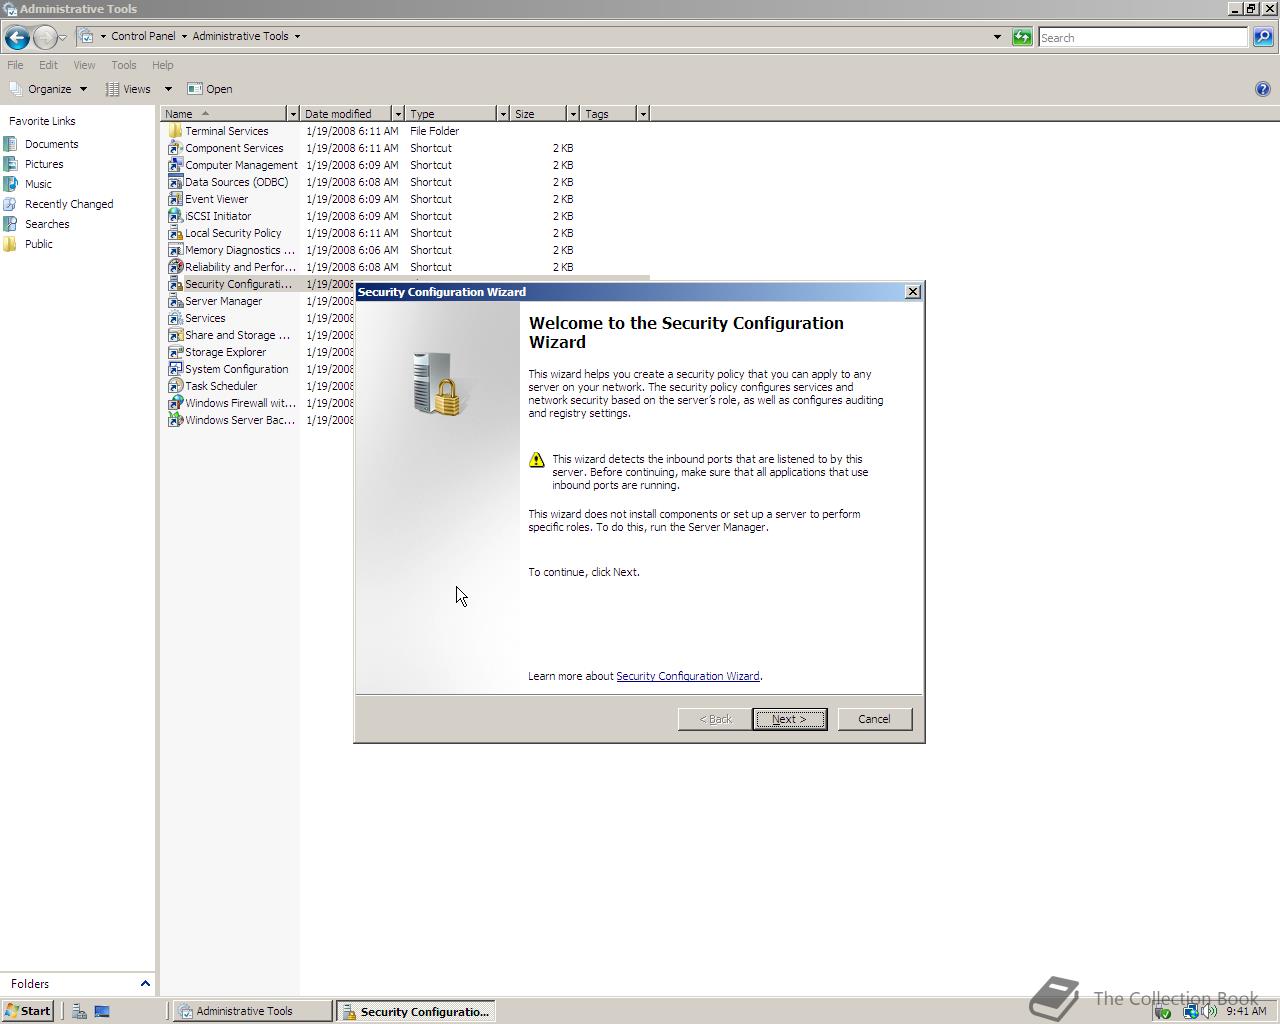
Task: Select the Computer Management shortcut icon
Action: tap(175, 165)
